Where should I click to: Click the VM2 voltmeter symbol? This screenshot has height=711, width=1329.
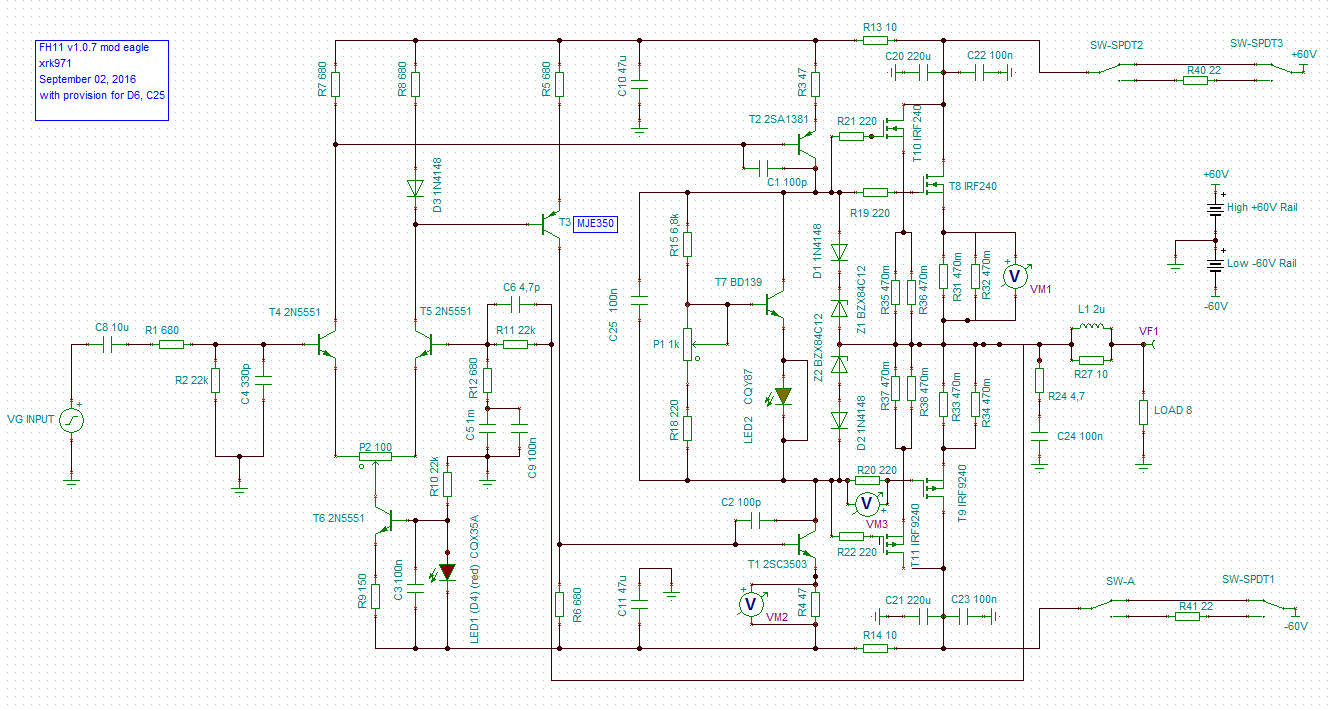(750, 604)
